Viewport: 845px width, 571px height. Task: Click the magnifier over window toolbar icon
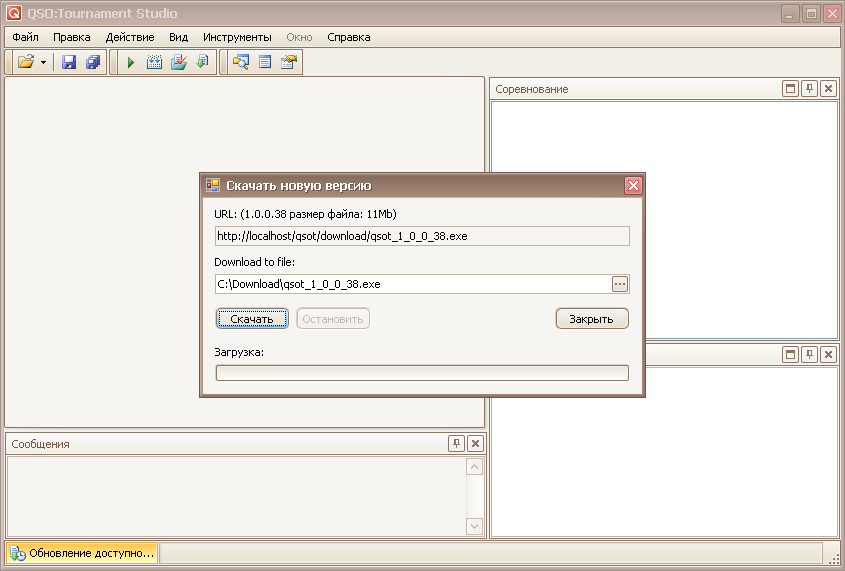coord(240,62)
